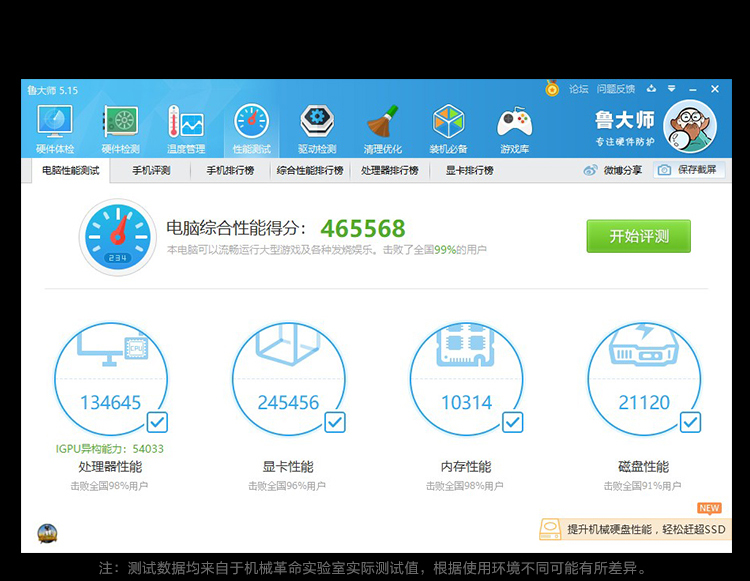Select the 性能测试 performance test icon
The image size is (750, 581).
[x=252, y=128]
